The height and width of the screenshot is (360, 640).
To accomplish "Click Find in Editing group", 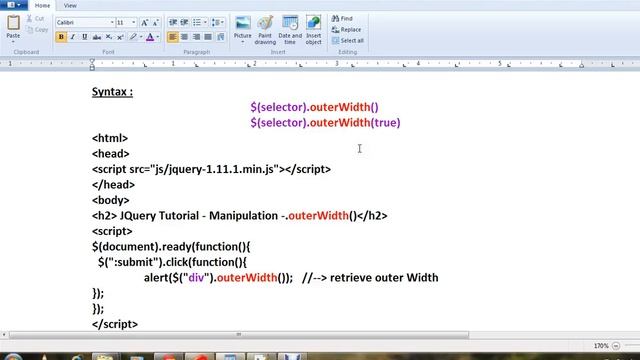I will click(x=342, y=18).
